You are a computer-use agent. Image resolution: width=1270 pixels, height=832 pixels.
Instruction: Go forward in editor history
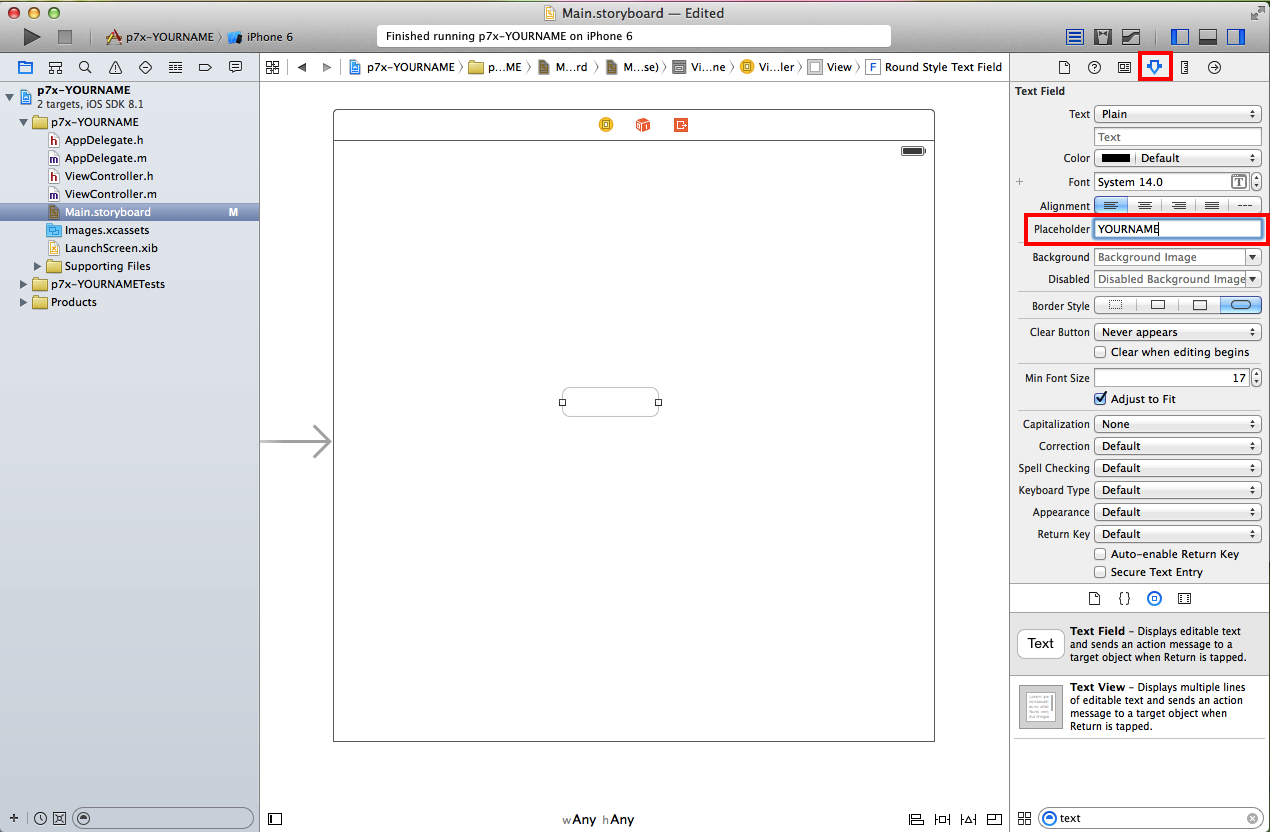(326, 67)
